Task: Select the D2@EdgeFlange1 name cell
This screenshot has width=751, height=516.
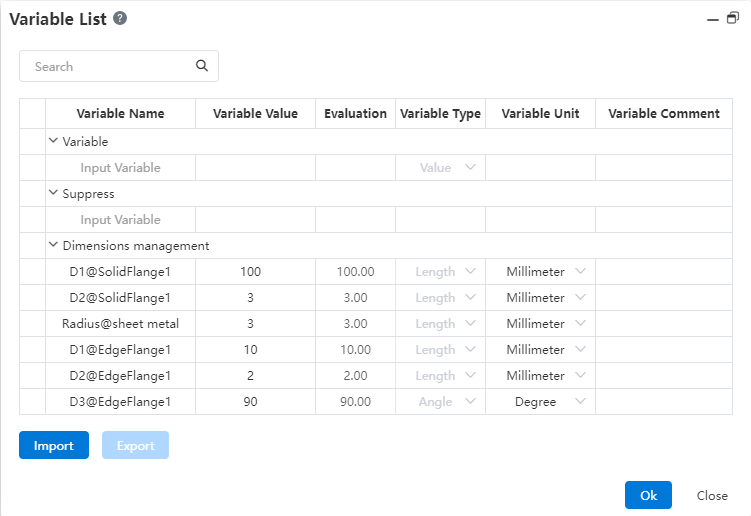Action: point(120,376)
